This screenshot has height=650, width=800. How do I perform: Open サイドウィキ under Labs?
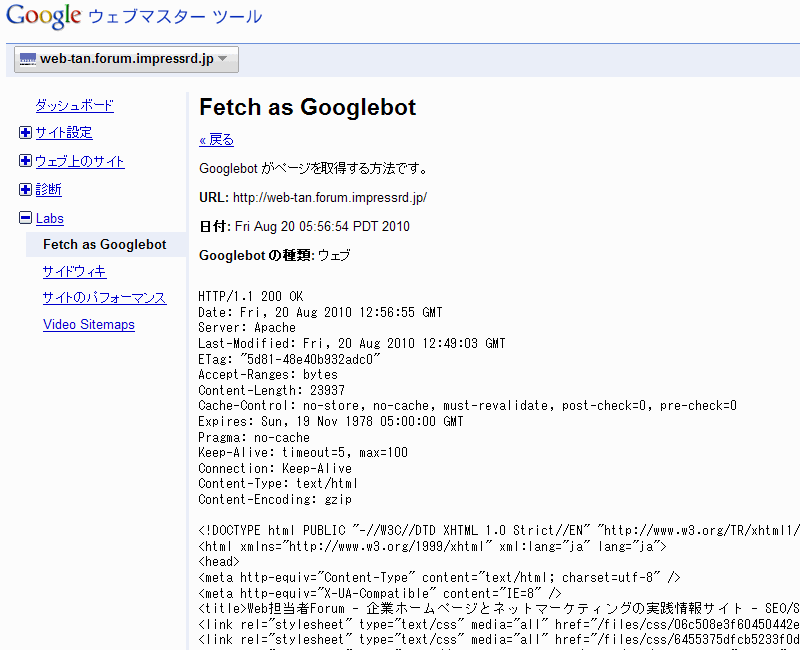(x=75, y=271)
